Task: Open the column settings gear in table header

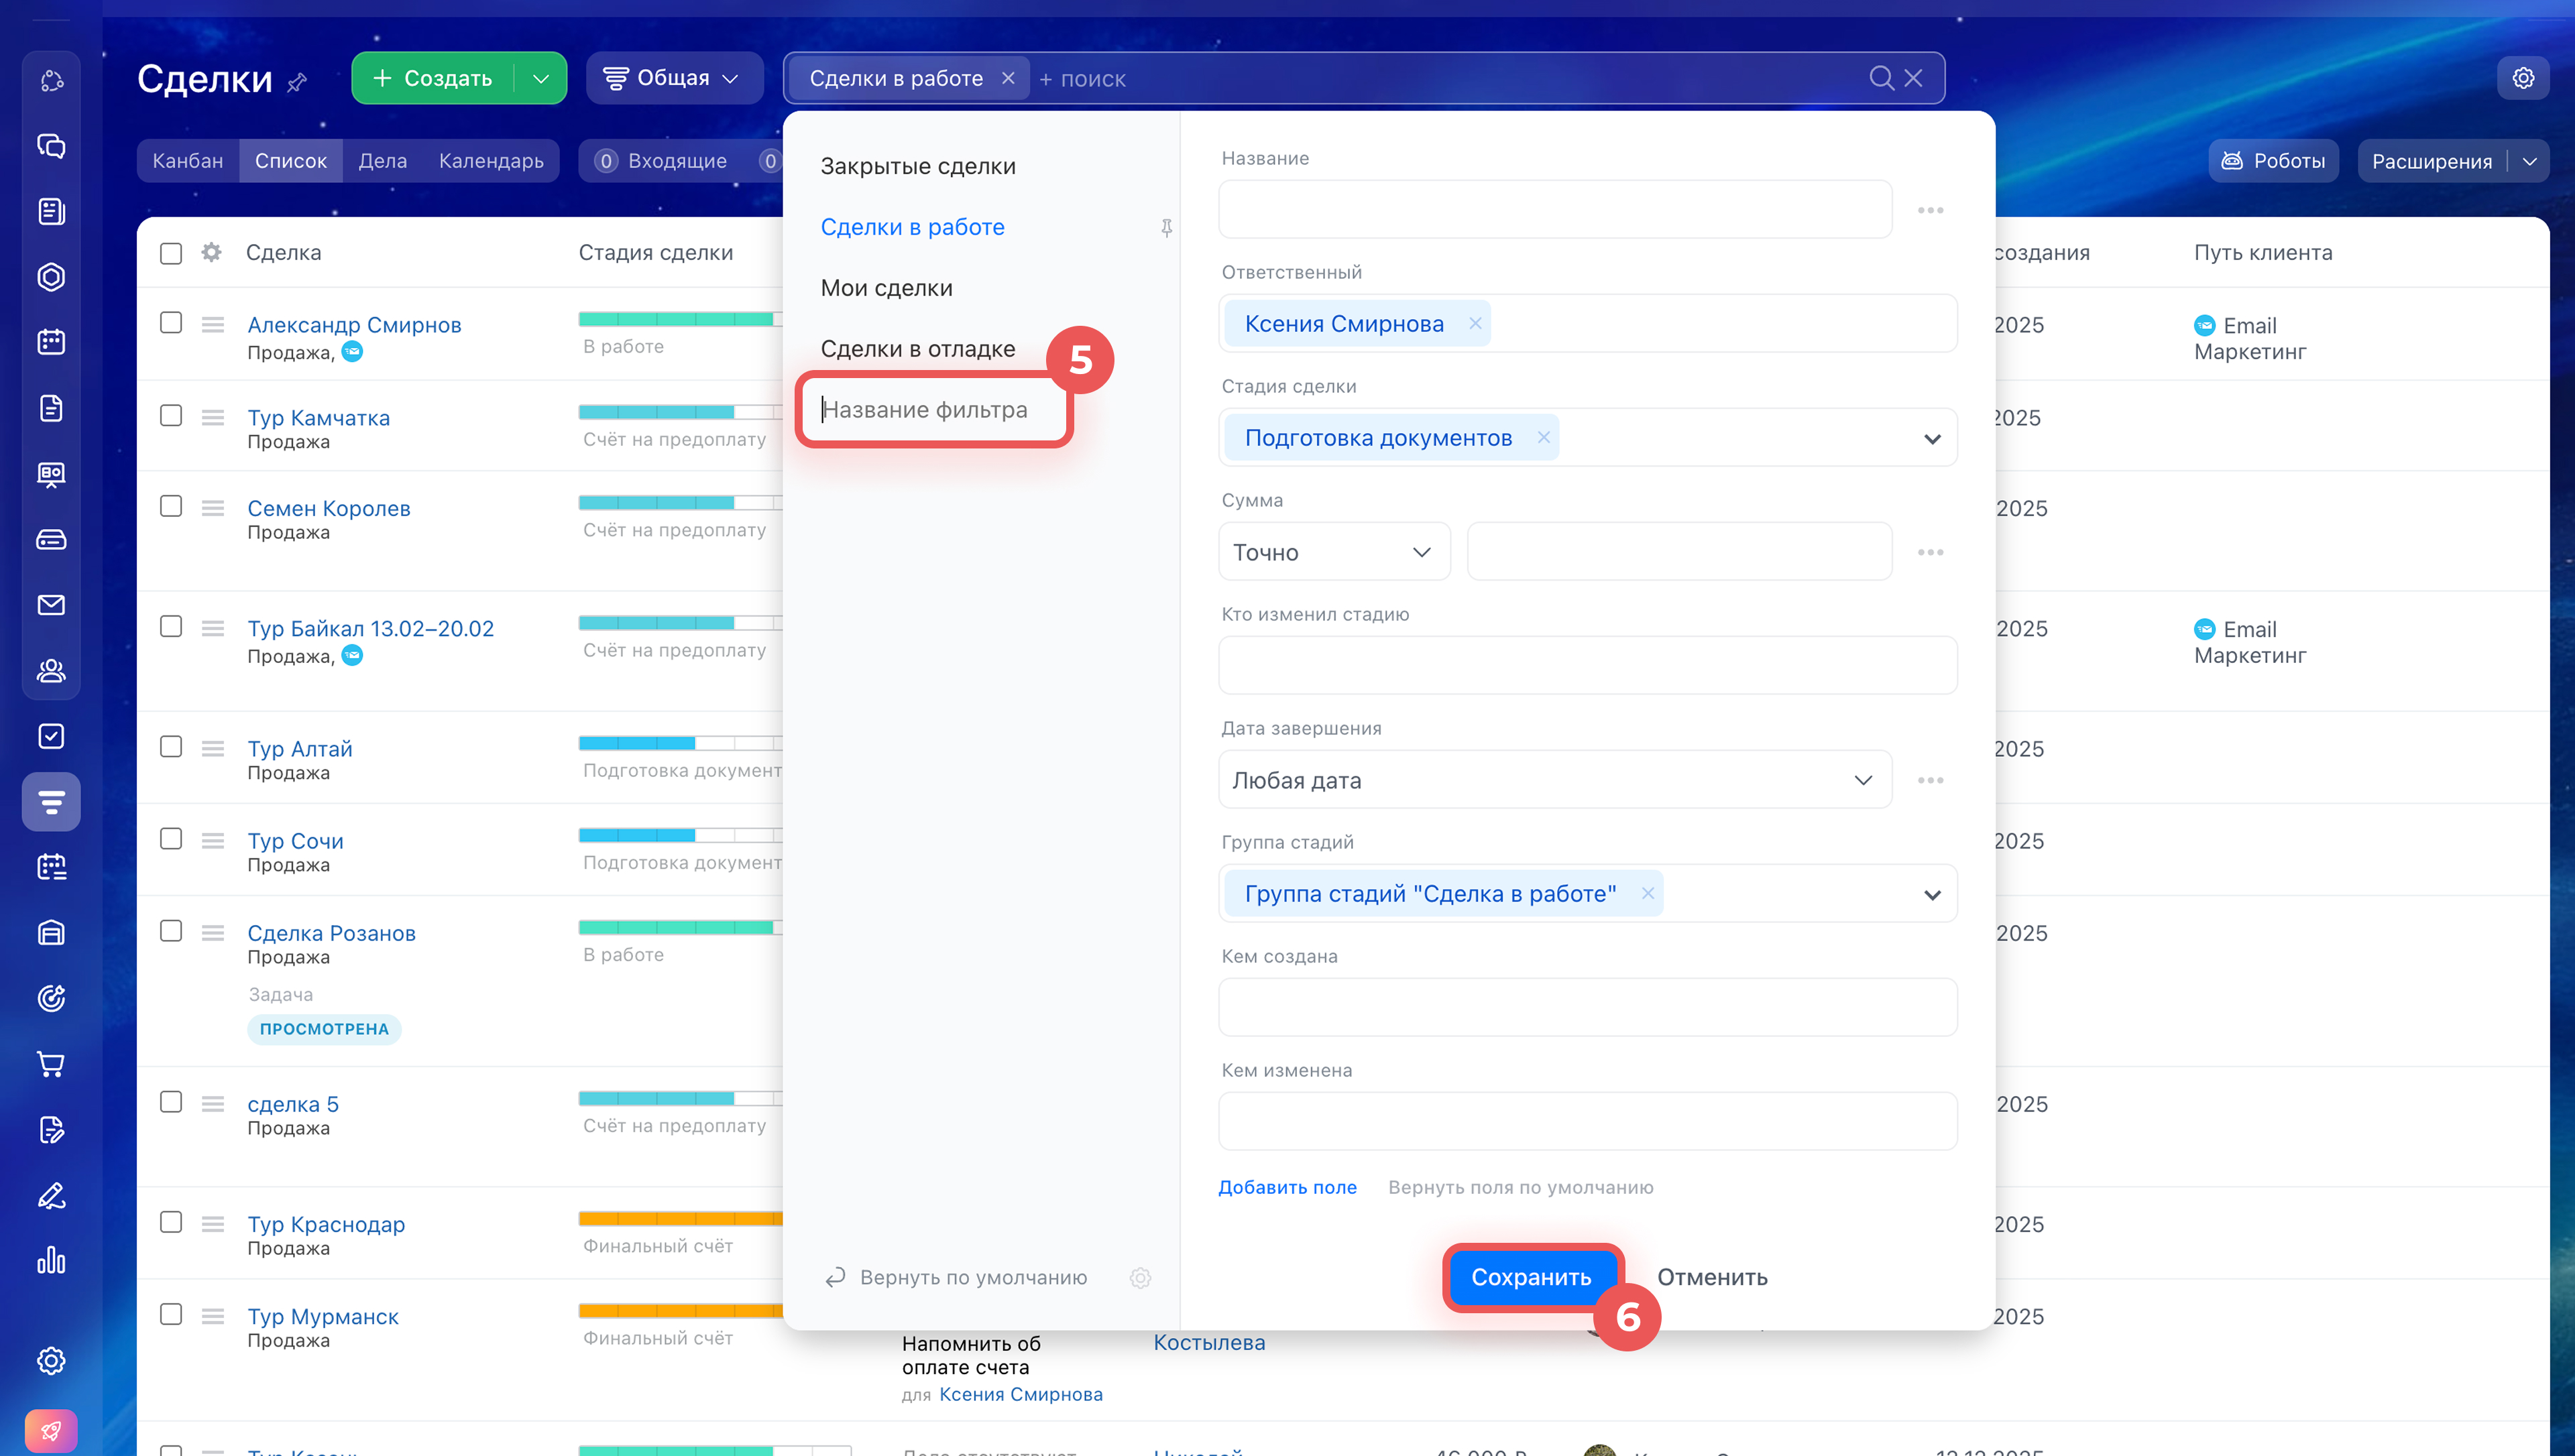Action: [211, 252]
